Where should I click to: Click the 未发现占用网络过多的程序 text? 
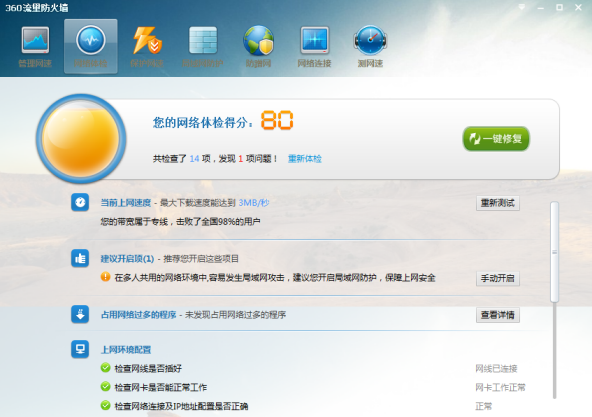235,315
